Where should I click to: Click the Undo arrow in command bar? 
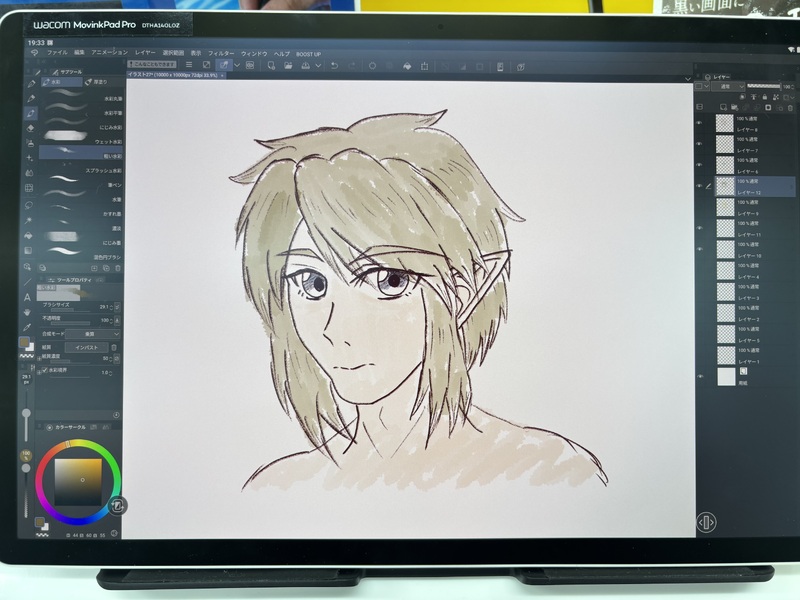coord(335,66)
